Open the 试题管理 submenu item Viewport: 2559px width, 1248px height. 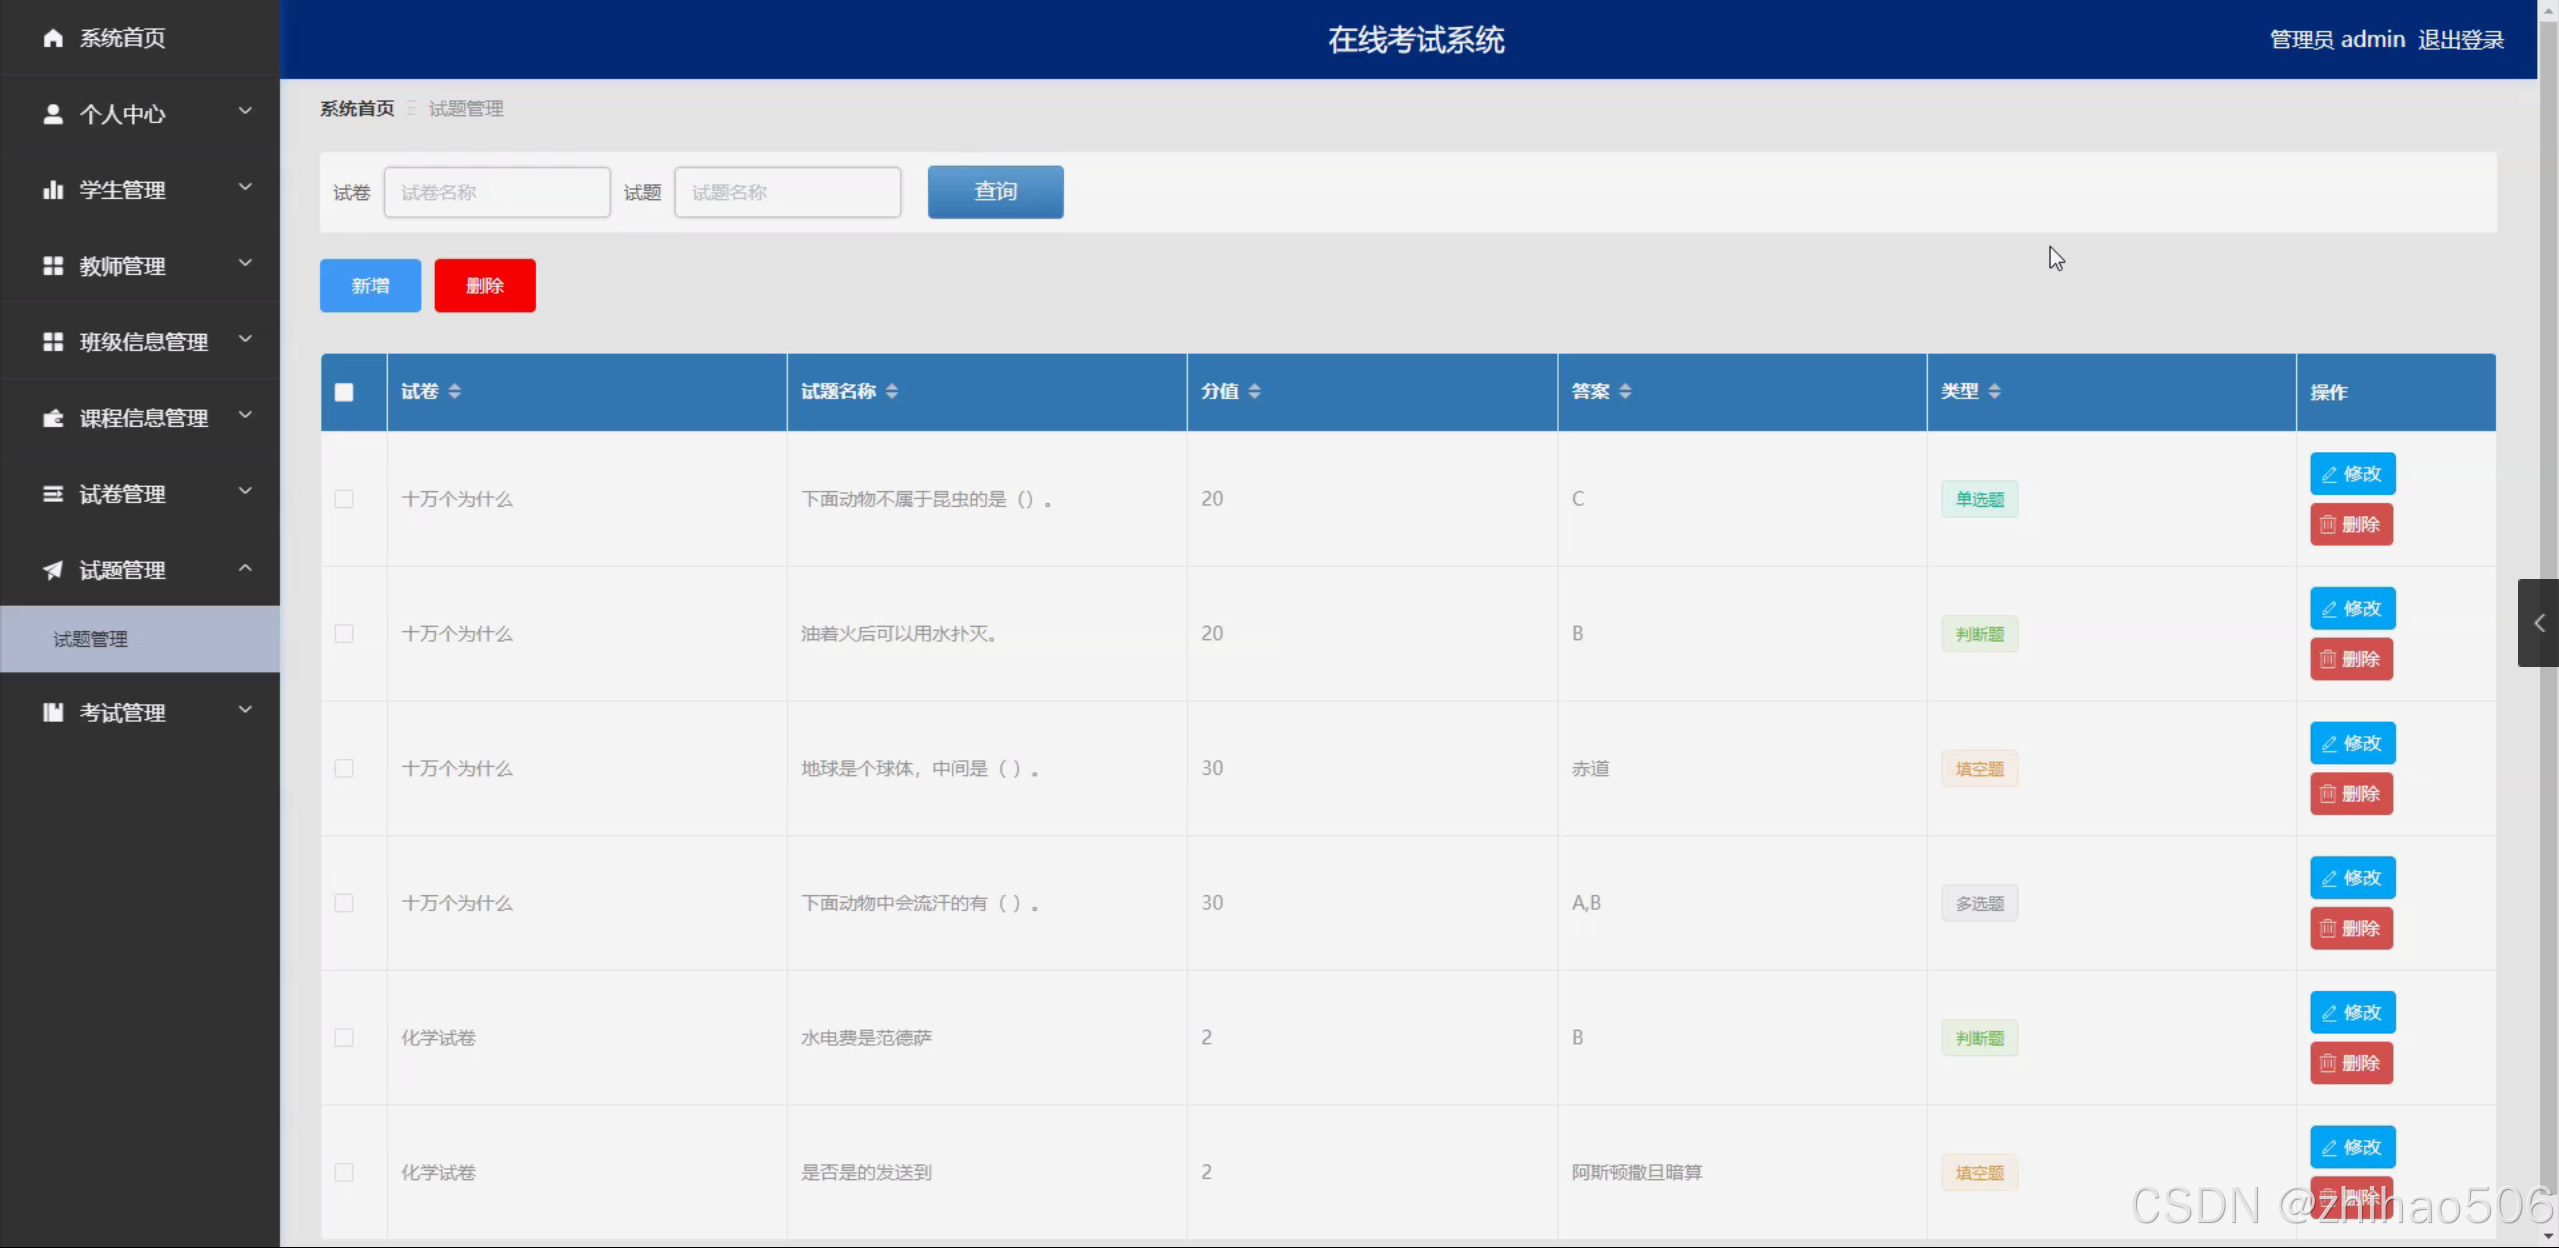point(91,639)
